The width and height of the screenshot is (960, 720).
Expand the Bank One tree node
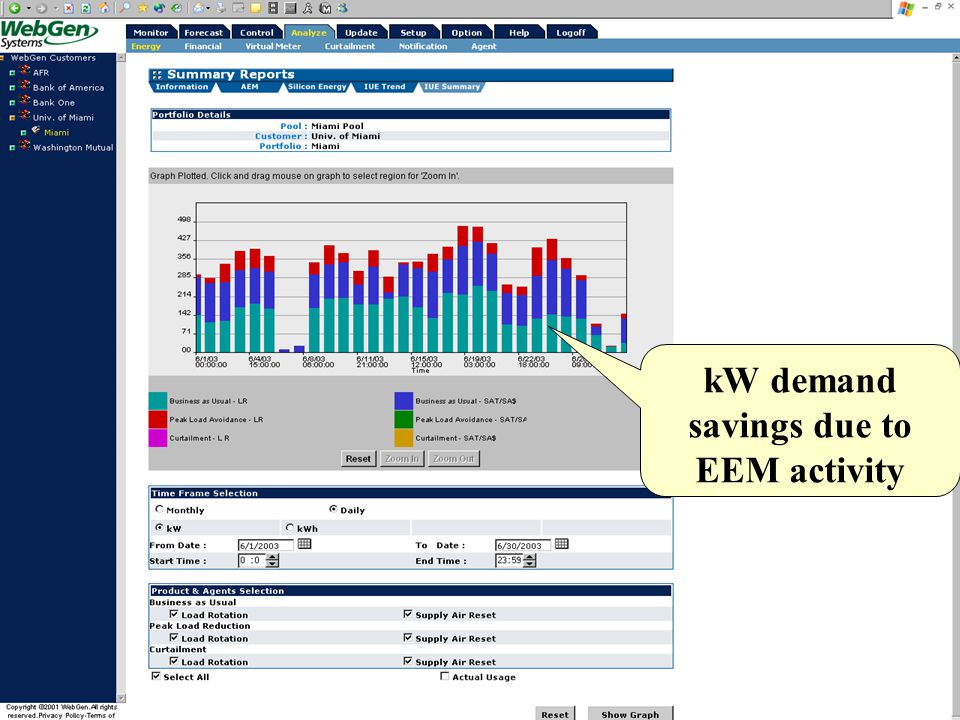coord(12,103)
